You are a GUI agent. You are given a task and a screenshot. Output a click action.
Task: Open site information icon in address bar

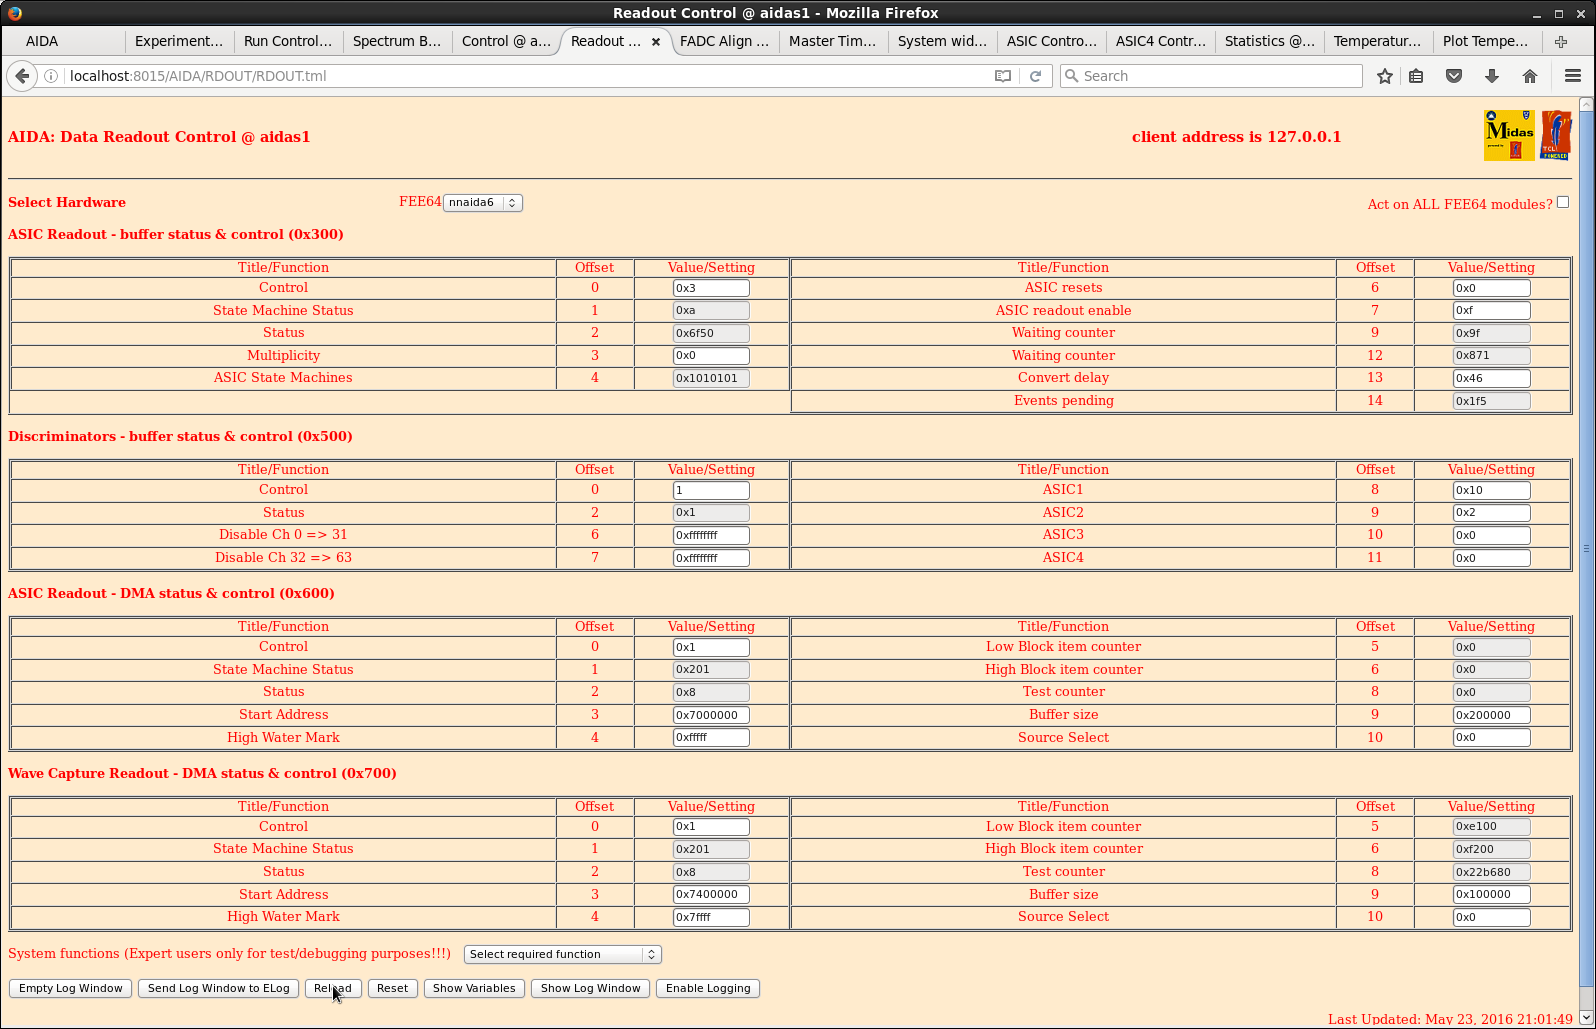(50, 76)
